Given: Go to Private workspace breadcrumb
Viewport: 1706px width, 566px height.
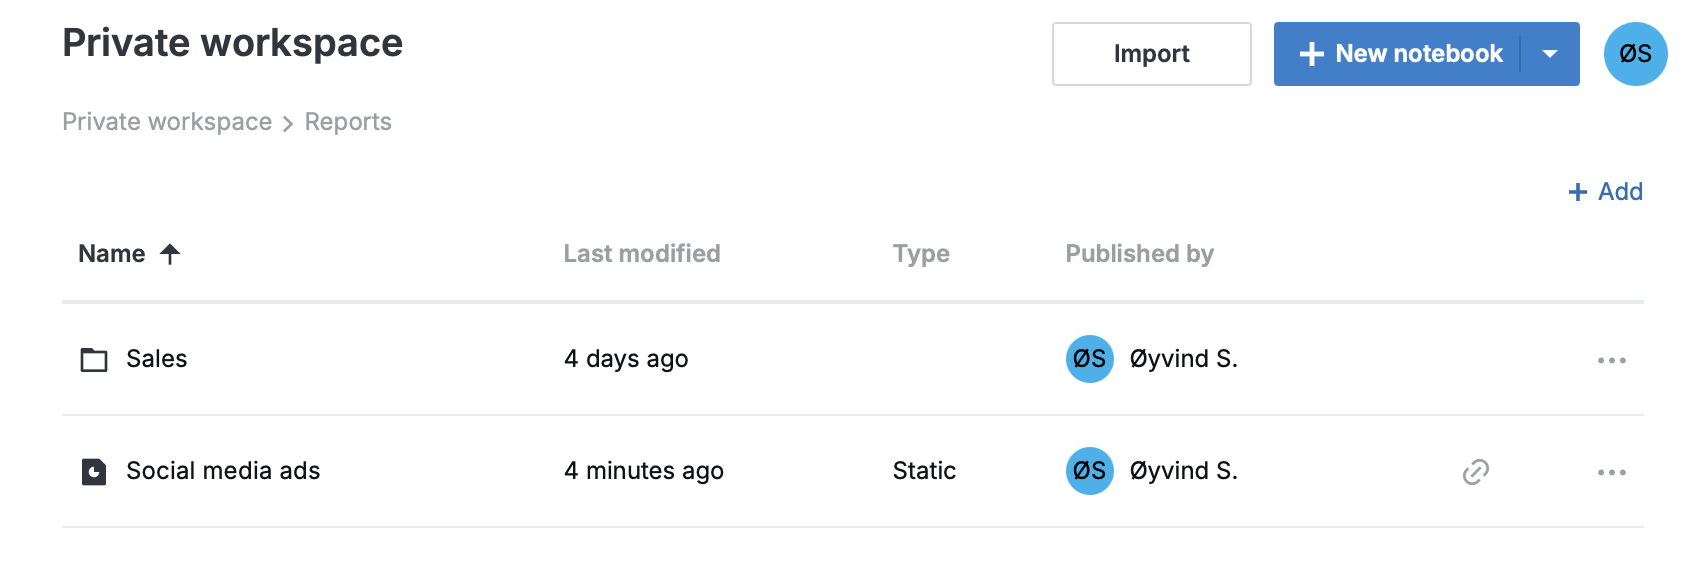Looking at the screenshot, I should 167,122.
